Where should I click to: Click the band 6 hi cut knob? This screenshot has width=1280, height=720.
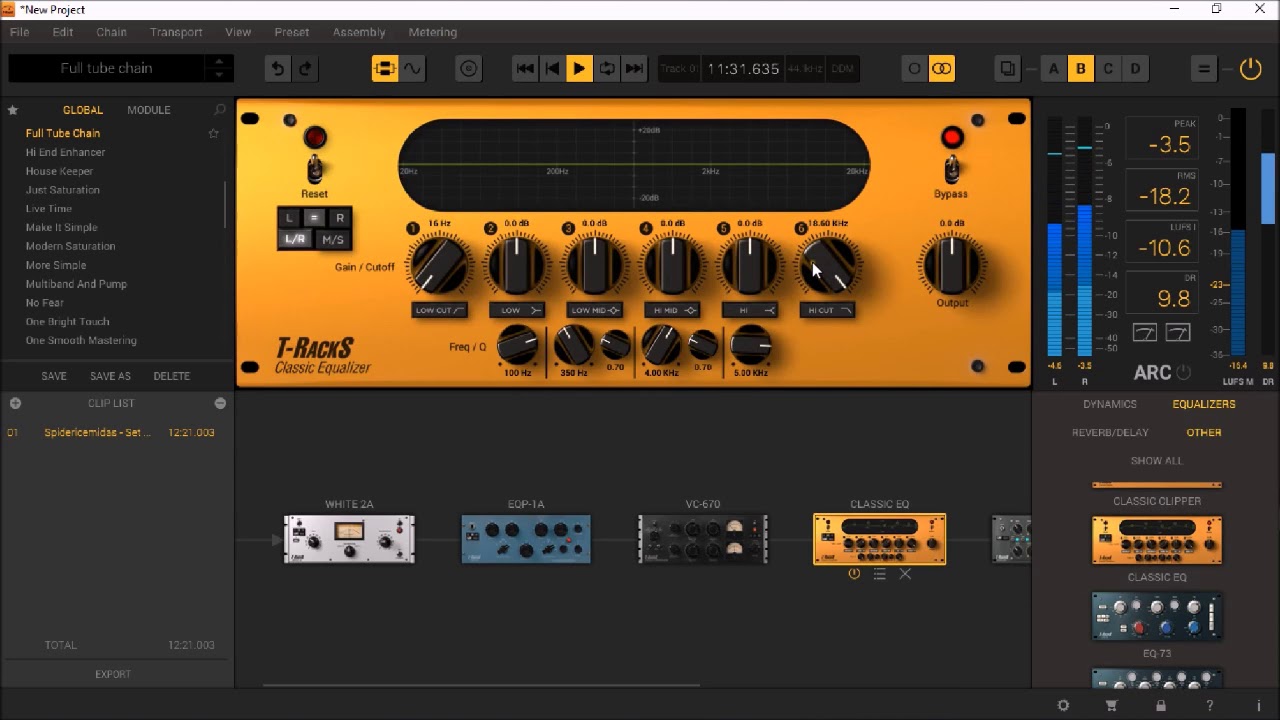tap(827, 265)
